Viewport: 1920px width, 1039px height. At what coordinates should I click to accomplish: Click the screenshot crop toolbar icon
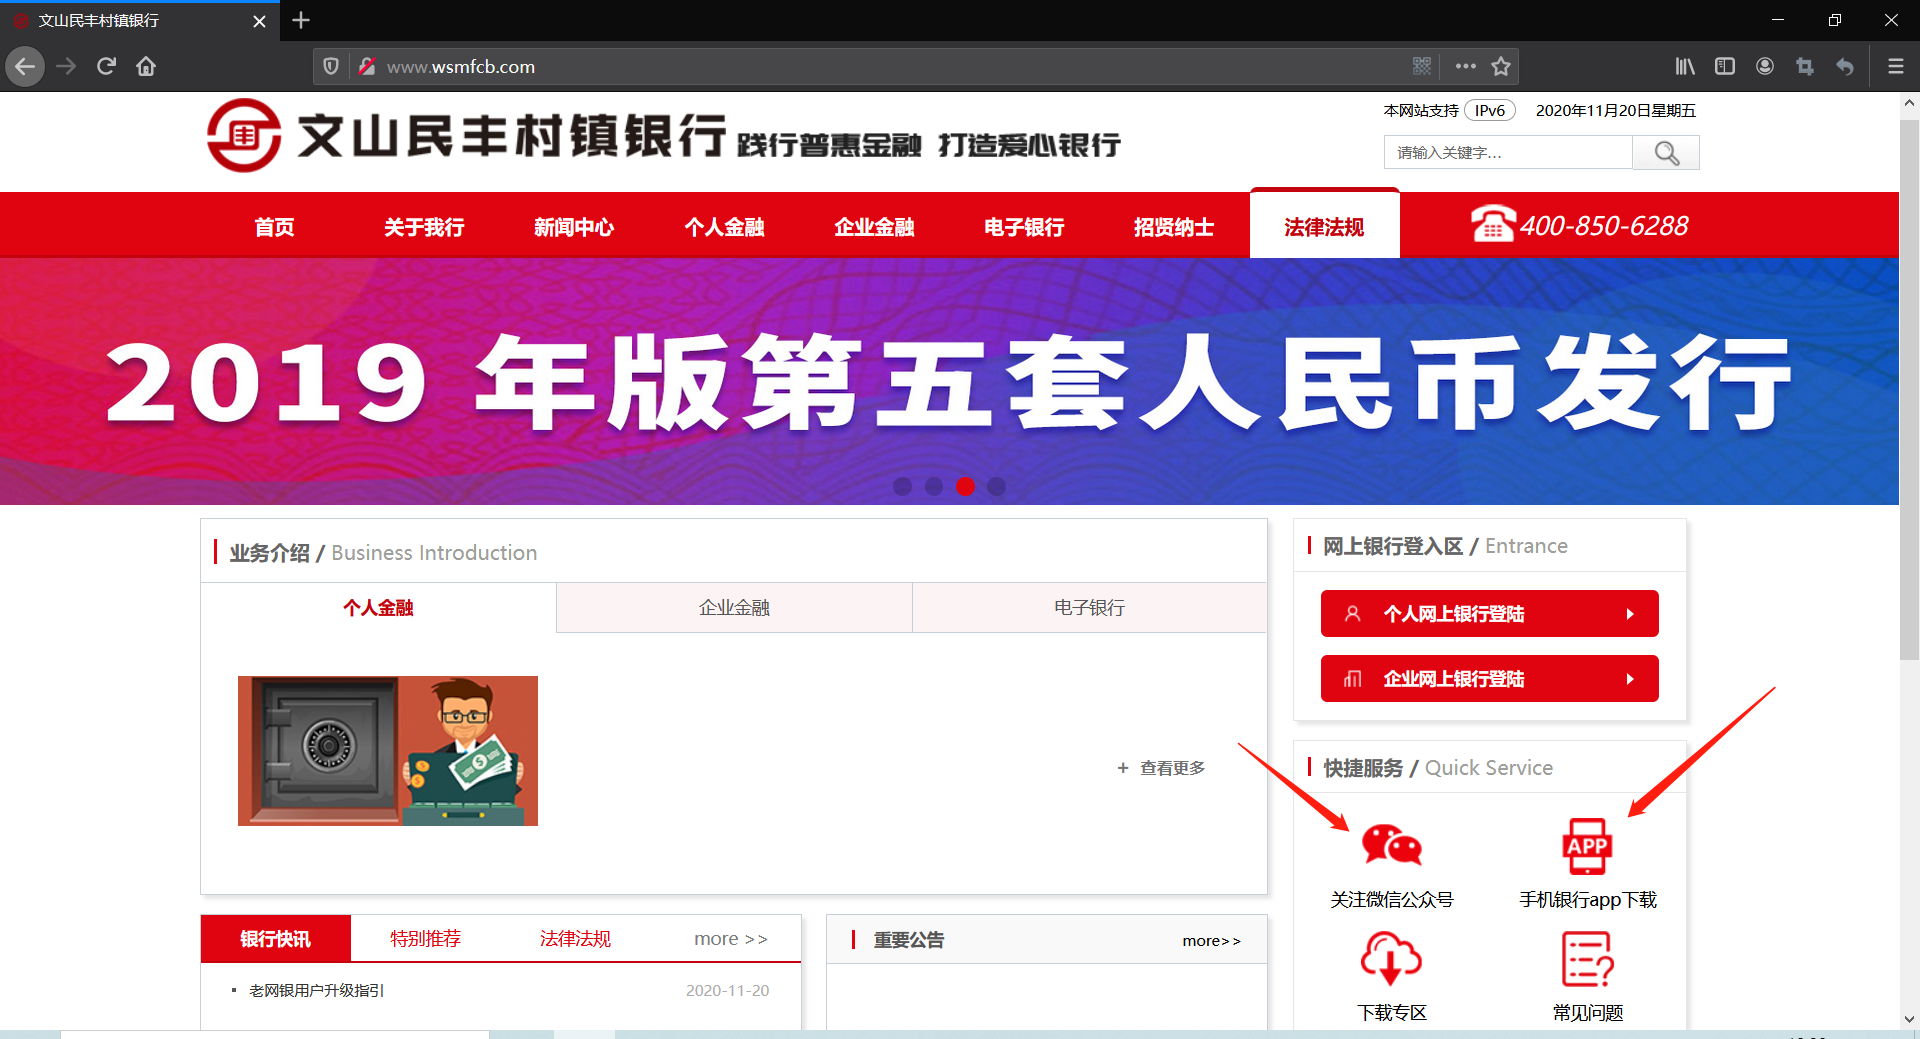point(1805,66)
